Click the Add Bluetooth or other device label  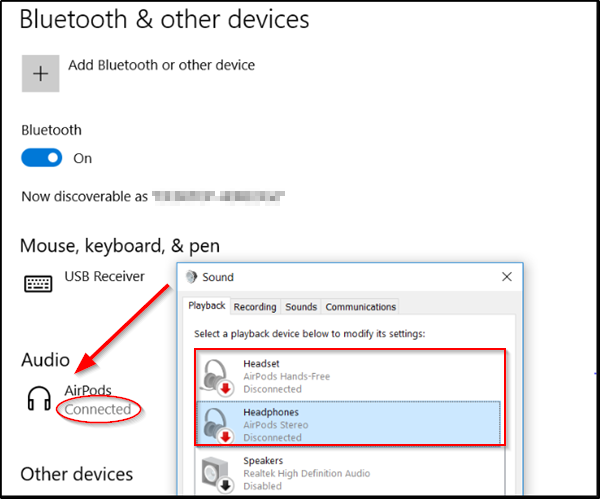[161, 65]
